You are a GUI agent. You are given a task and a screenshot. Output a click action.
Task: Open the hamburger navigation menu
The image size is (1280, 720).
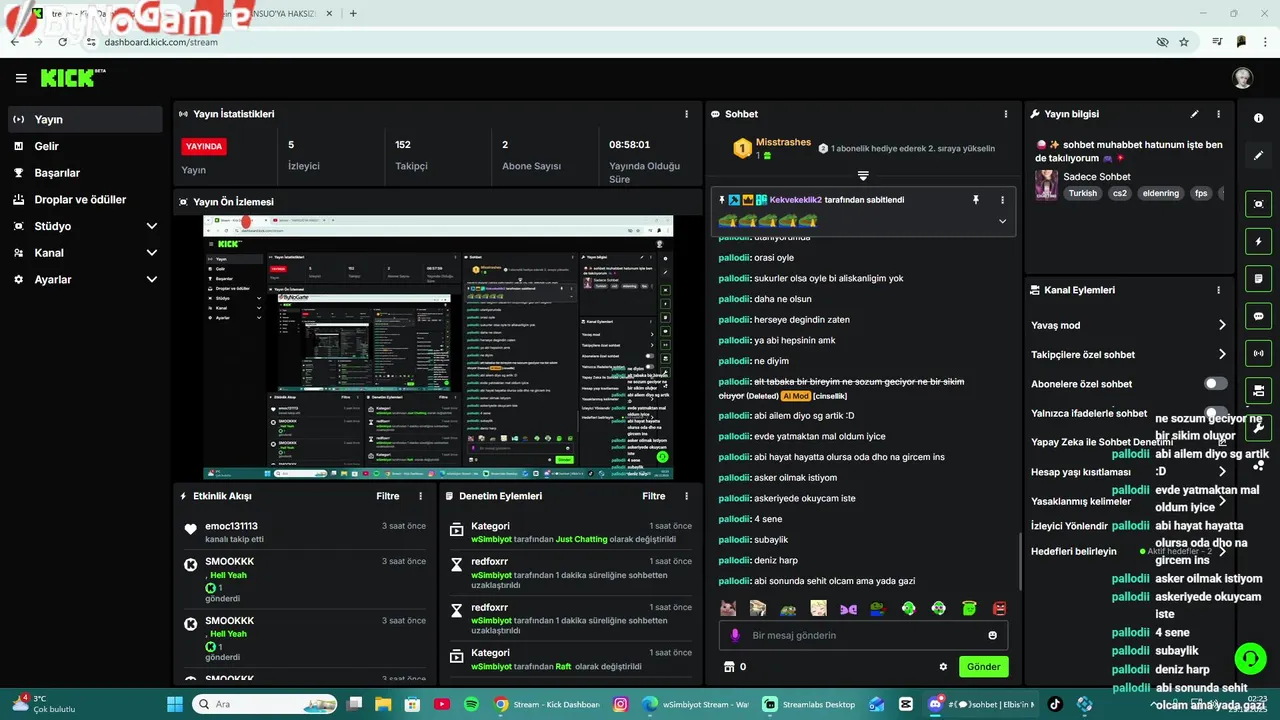(x=21, y=78)
